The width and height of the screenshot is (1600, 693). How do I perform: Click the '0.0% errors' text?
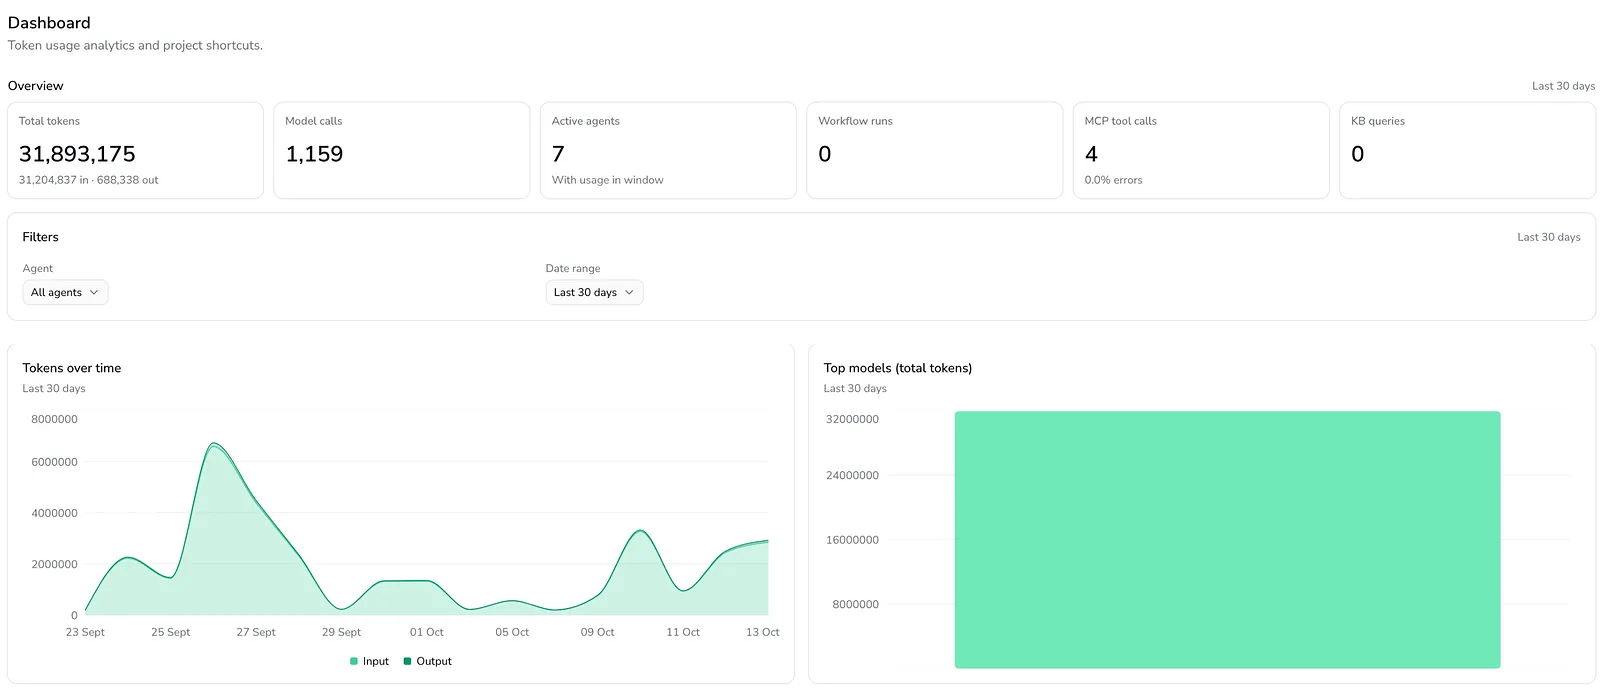1113,180
